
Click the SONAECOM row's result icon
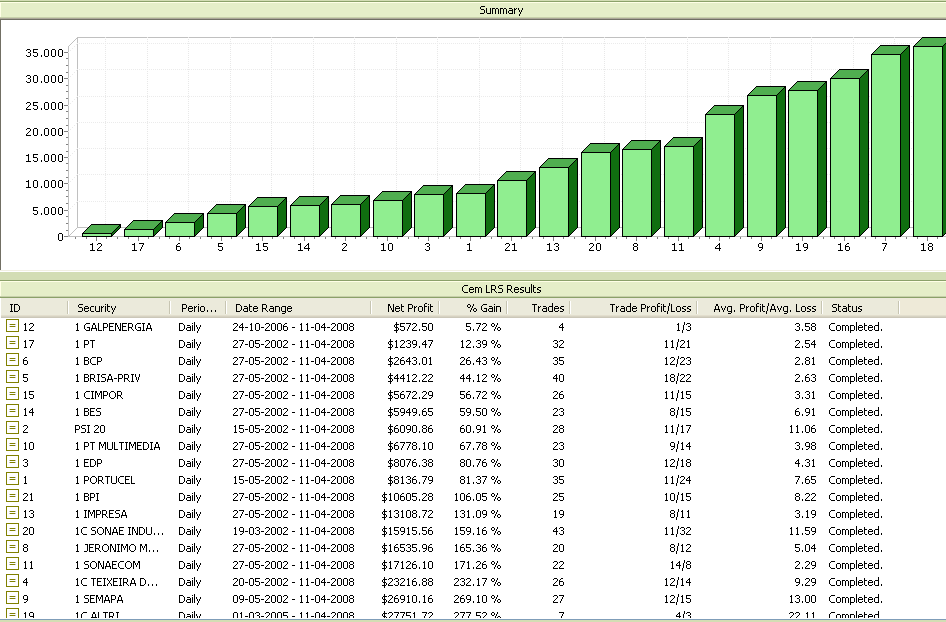point(12,564)
